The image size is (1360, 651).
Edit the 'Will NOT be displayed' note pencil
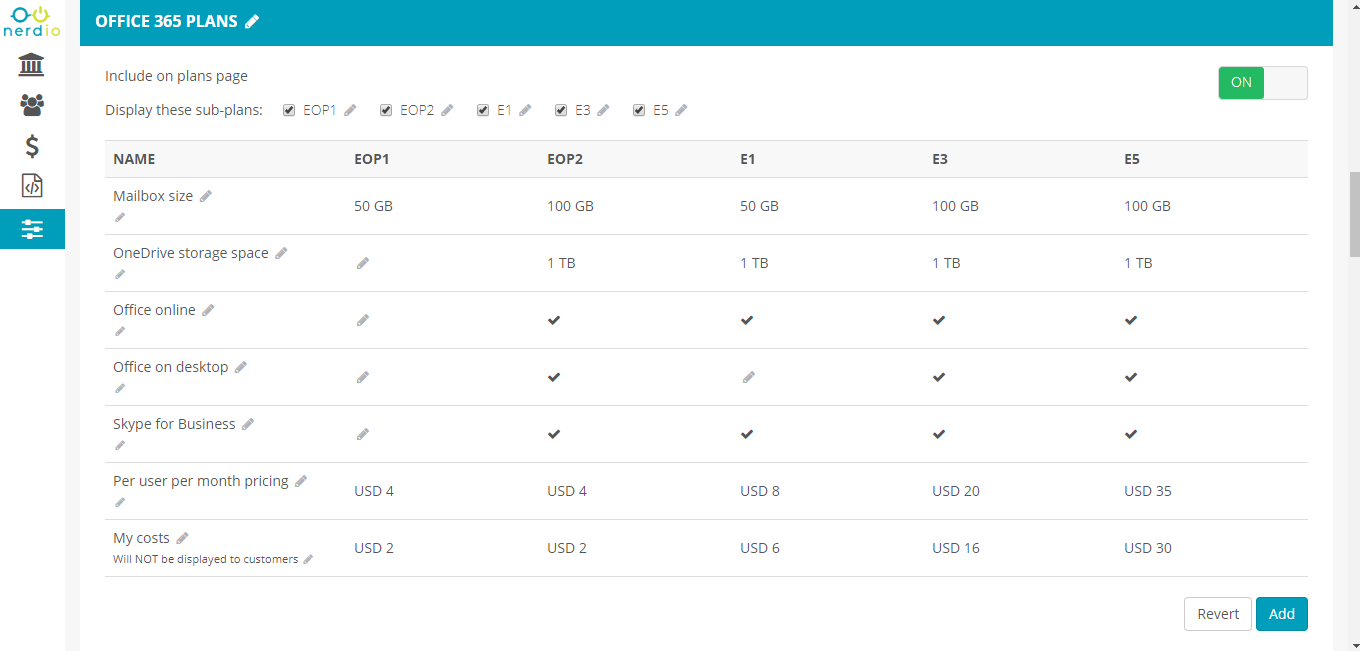(308, 560)
